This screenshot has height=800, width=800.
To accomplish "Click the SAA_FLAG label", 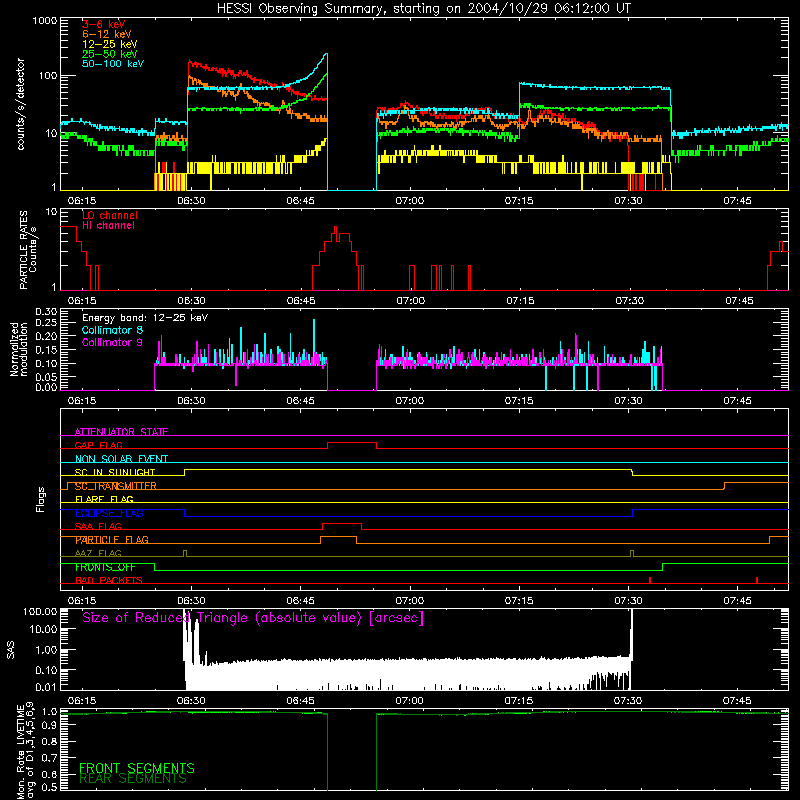I will (98, 526).
